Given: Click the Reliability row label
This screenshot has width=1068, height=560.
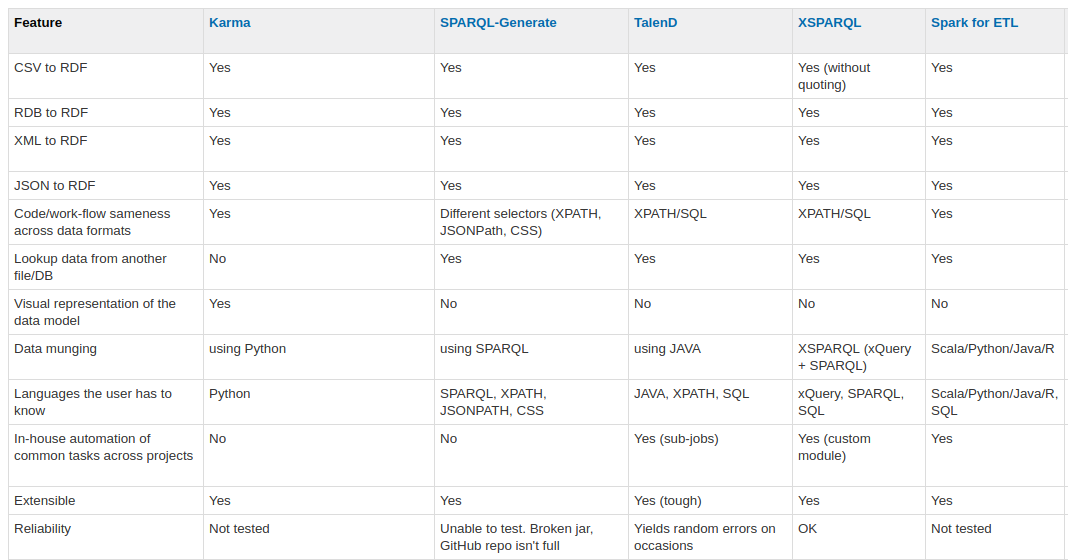Looking at the screenshot, I should 42,529.
